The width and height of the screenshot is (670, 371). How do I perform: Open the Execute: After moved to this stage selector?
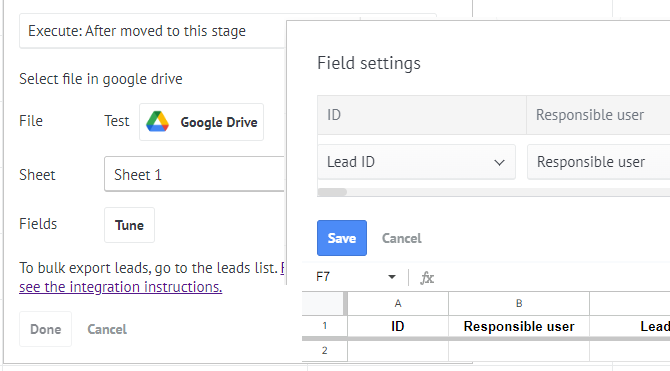153,31
